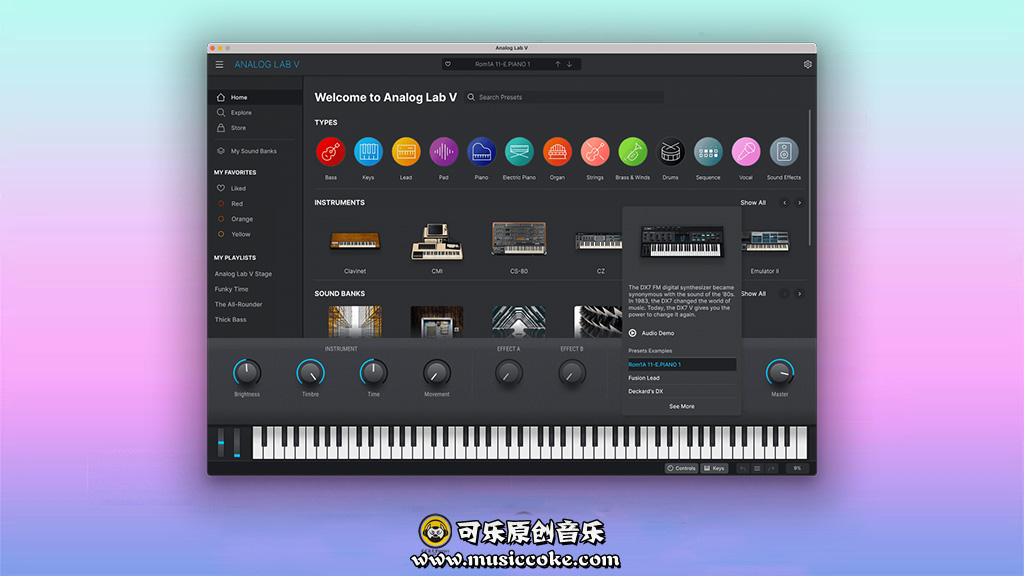Select the Sequence type icon
The image size is (1024, 576).
[708, 152]
